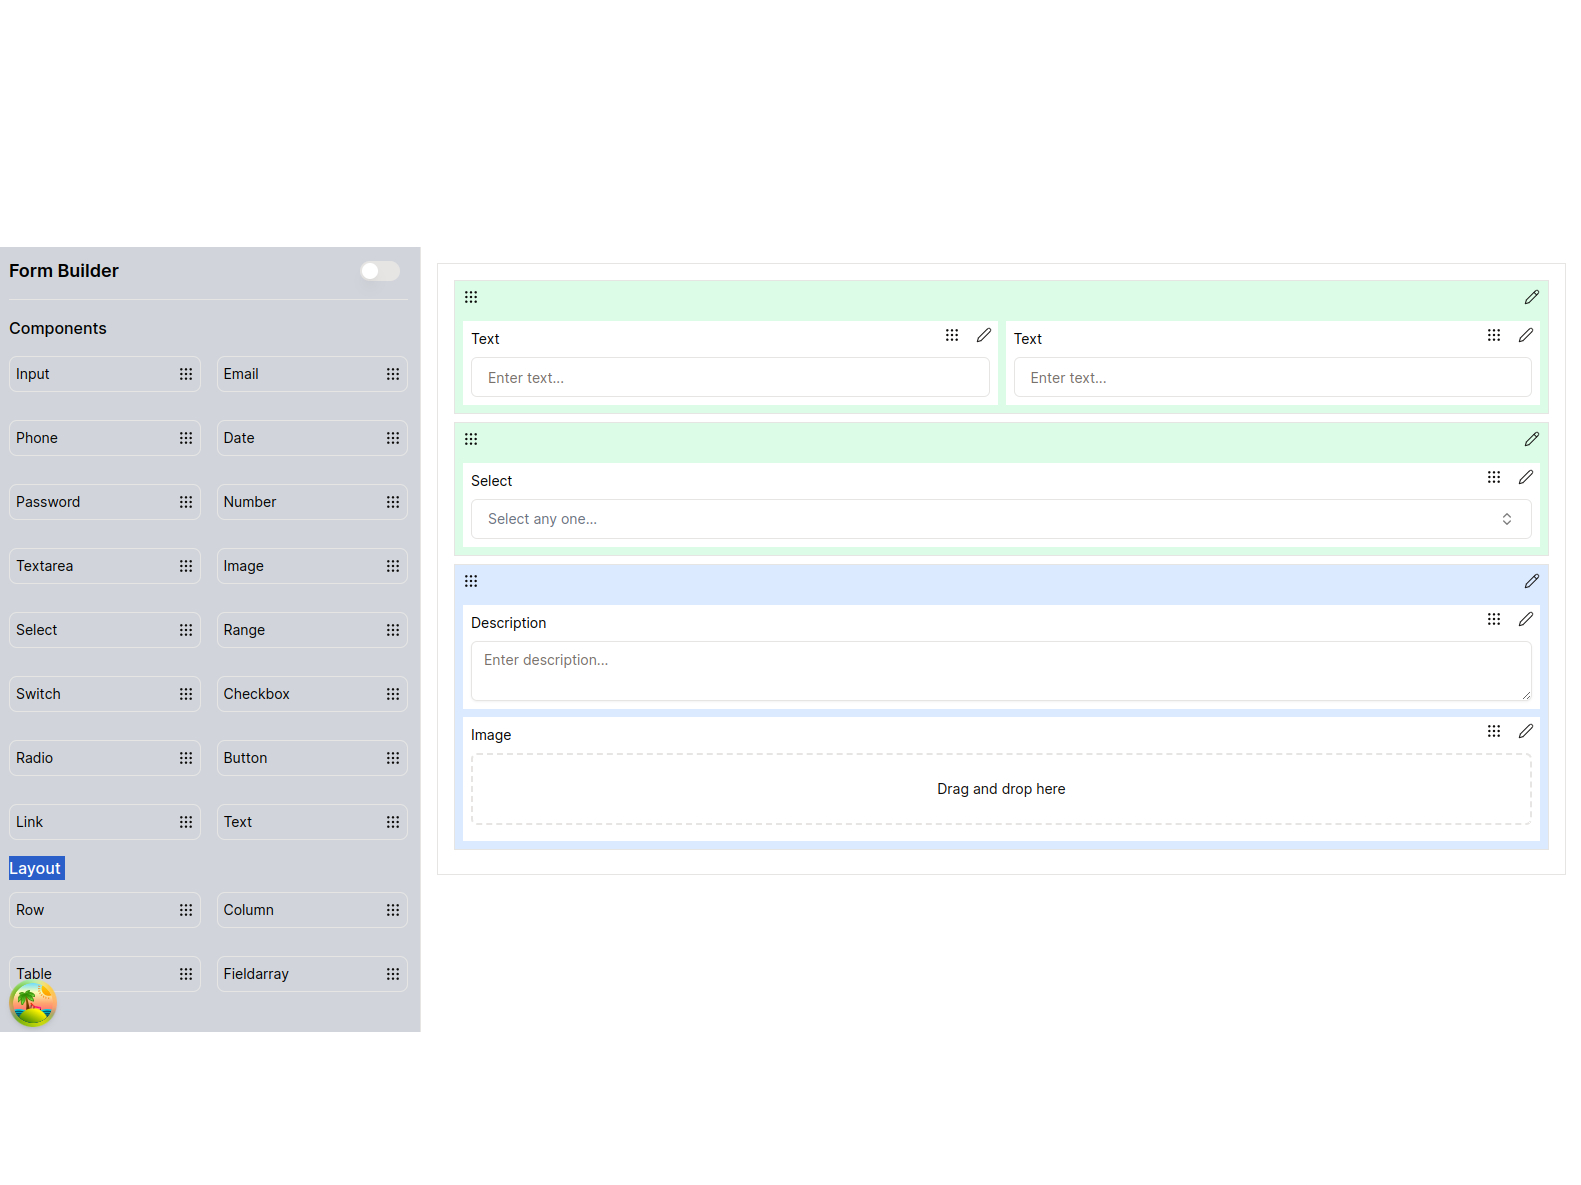Image resolution: width=1581 pixels, height=1185 pixels.
Task: Select the Column layout label
Action: (249, 910)
